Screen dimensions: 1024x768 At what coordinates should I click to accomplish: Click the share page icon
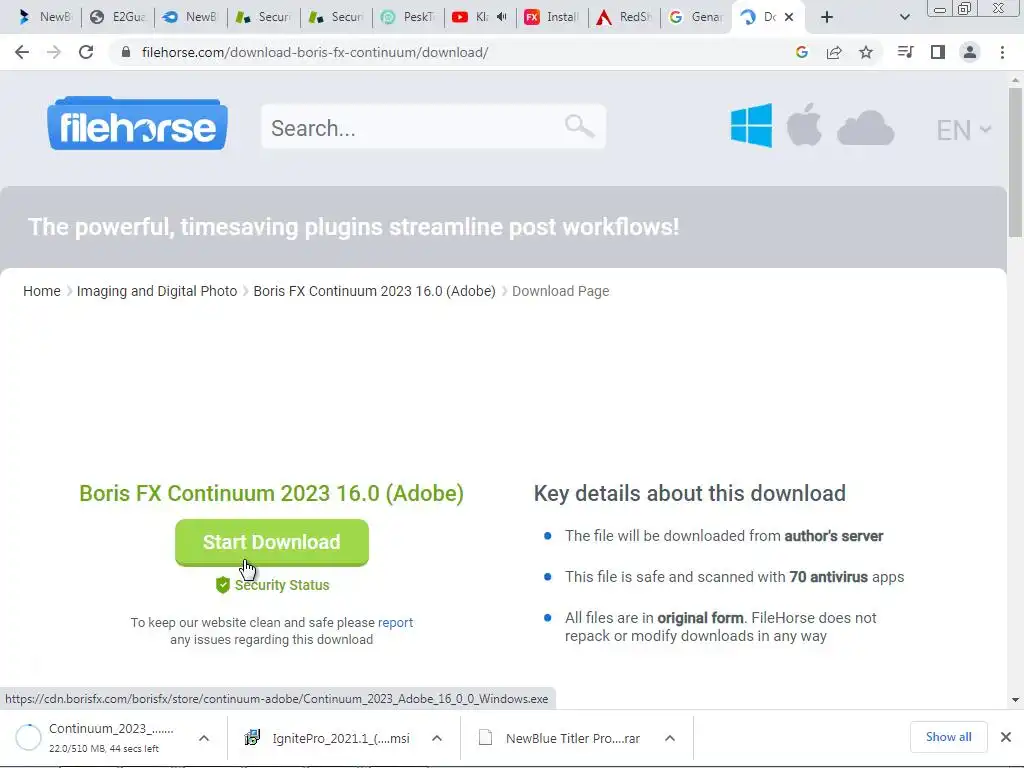(834, 52)
